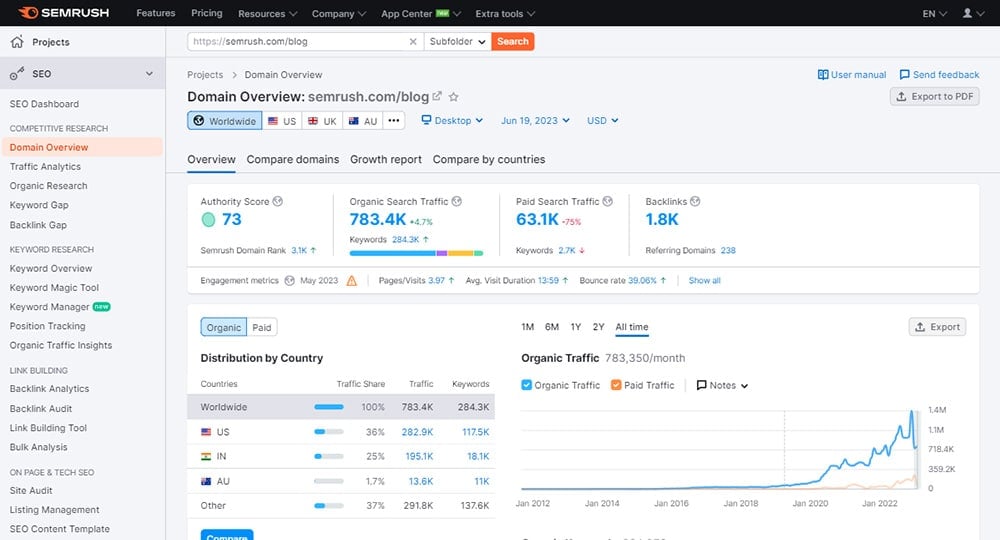The height and width of the screenshot is (540, 1000).
Task: Click the Show all engagement link
Action: [x=704, y=281]
